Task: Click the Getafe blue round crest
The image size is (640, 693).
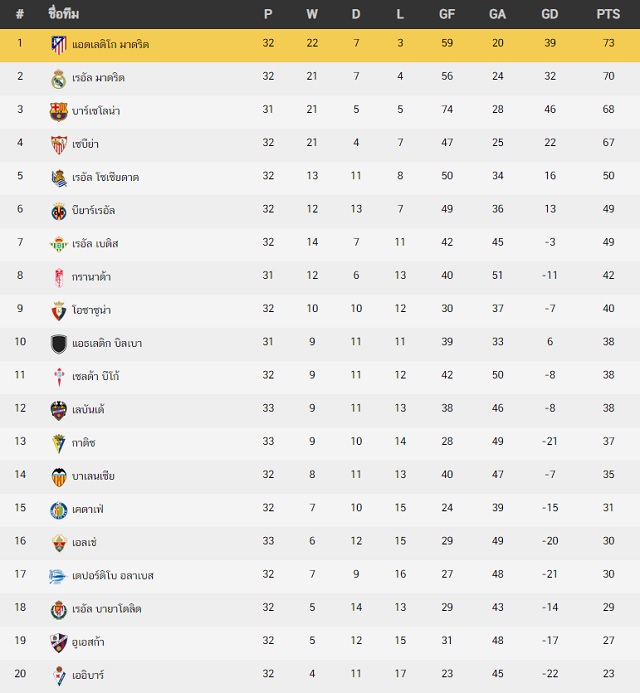Action: point(58,510)
